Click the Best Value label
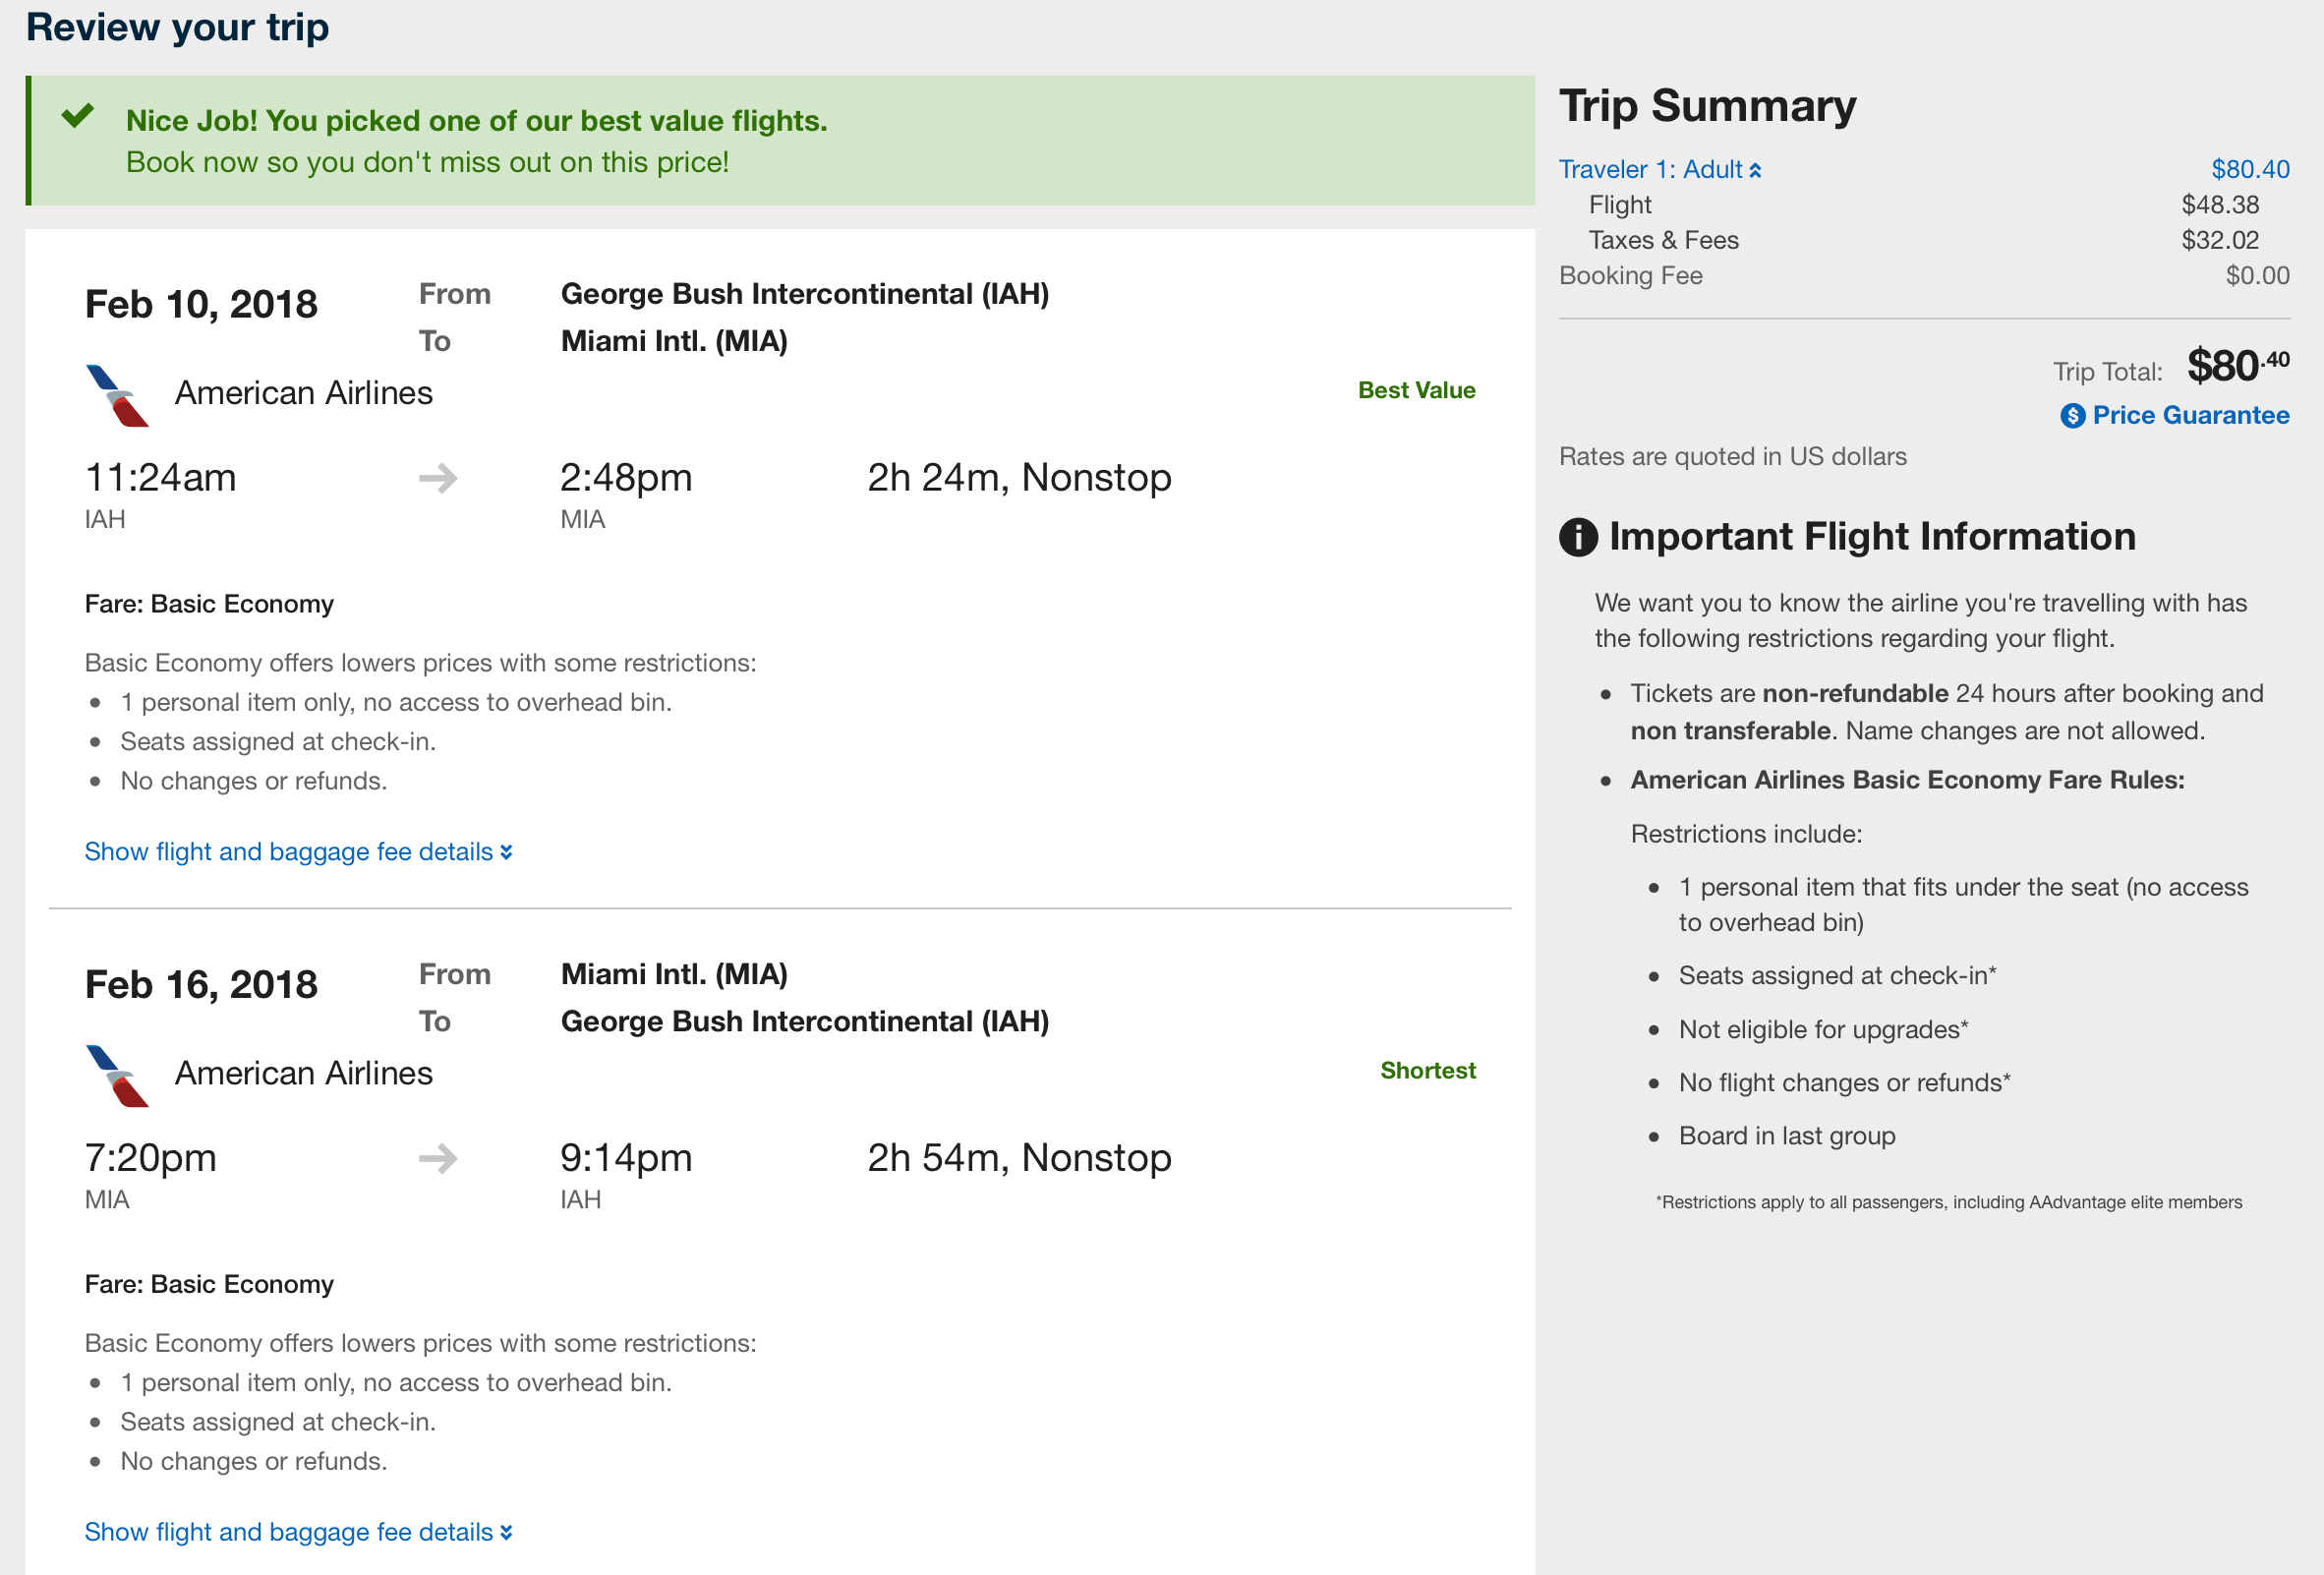The height and width of the screenshot is (1575, 2324). 1416,391
